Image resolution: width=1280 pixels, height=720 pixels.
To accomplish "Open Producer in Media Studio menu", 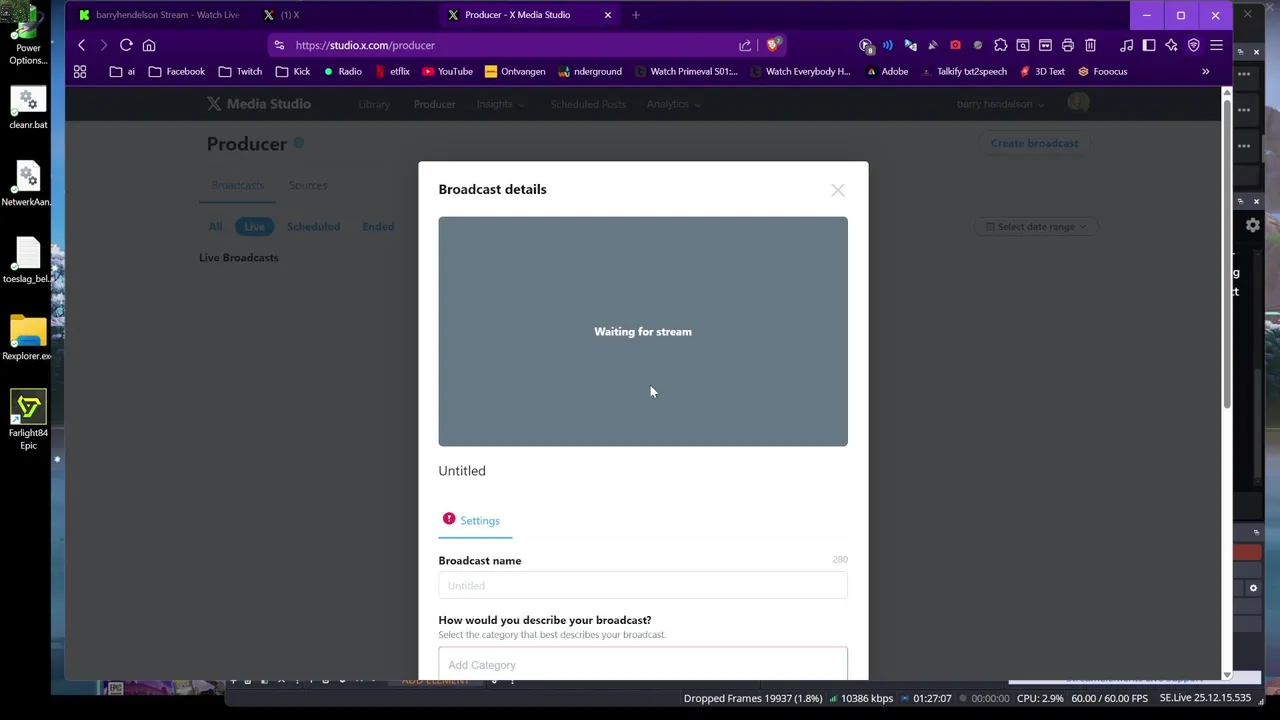I will tap(434, 104).
